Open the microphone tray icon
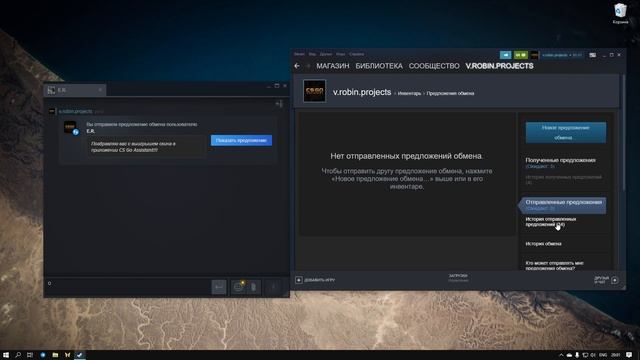The height and width of the screenshot is (360, 640). pyautogui.click(x=577, y=355)
